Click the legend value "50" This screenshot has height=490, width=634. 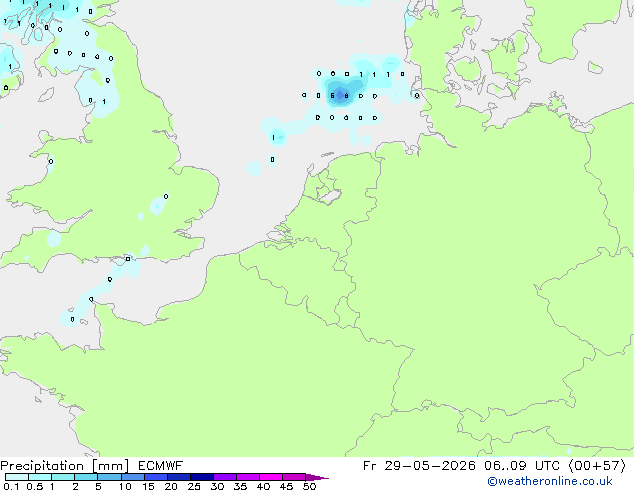[x=309, y=486]
